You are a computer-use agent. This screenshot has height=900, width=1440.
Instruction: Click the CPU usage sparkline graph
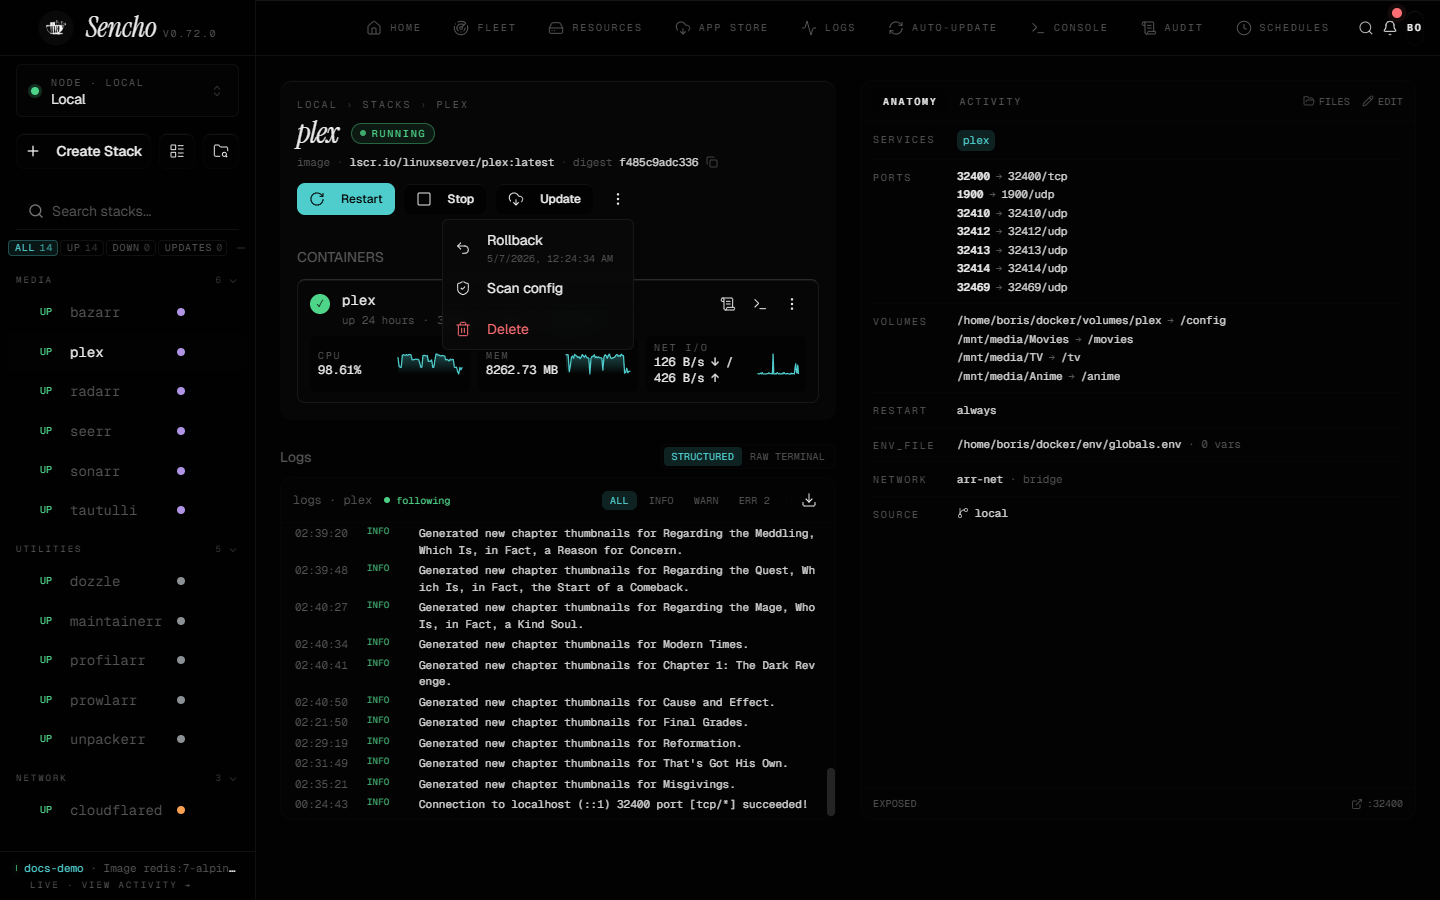[430, 362]
